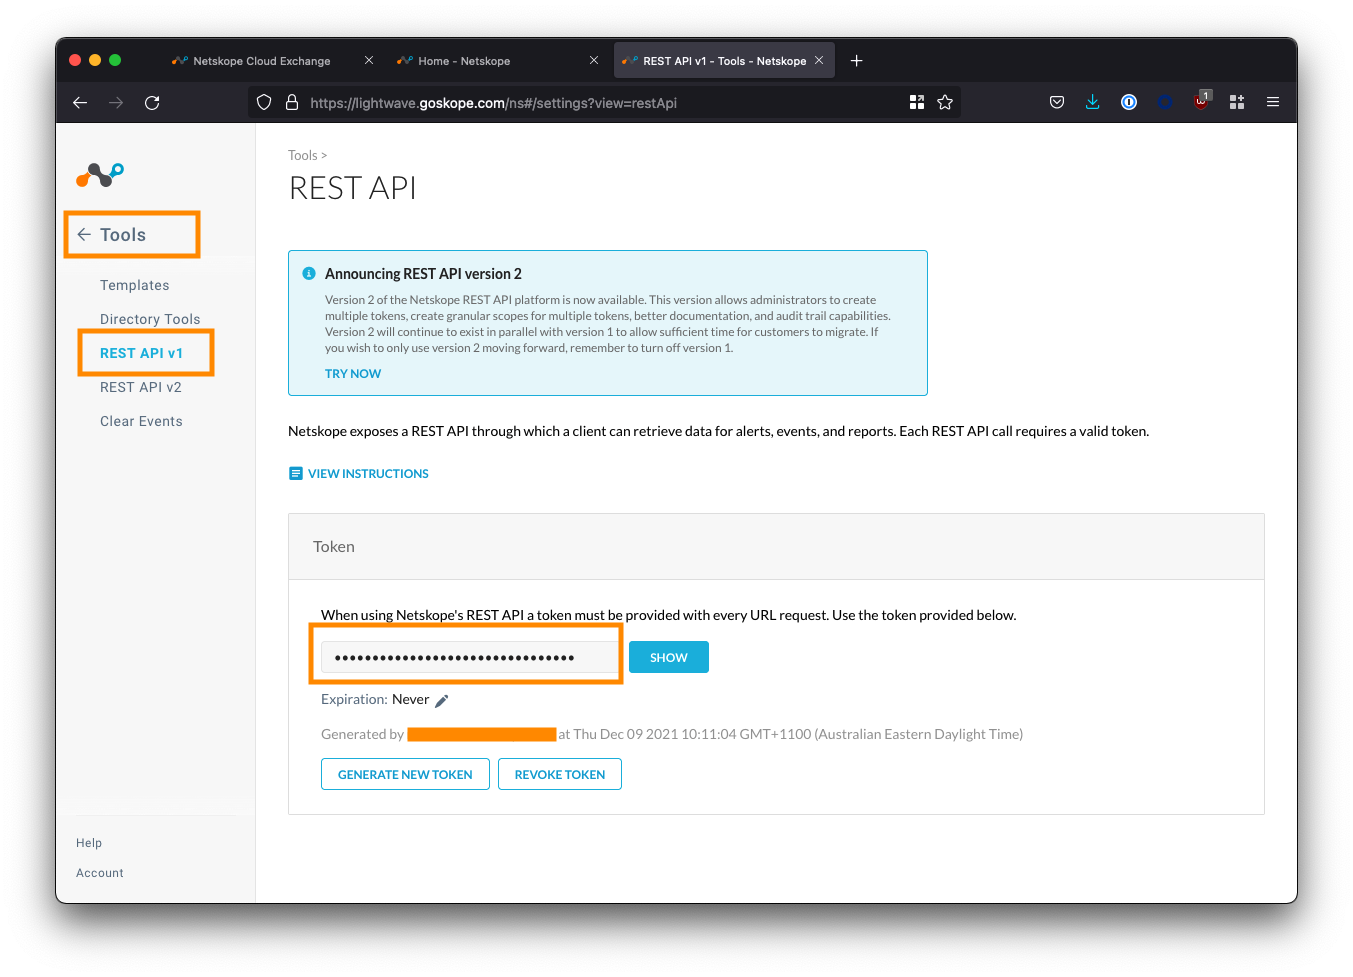Click the site lock padlock icon
Viewport: 1353px width, 977px height.
292,102
